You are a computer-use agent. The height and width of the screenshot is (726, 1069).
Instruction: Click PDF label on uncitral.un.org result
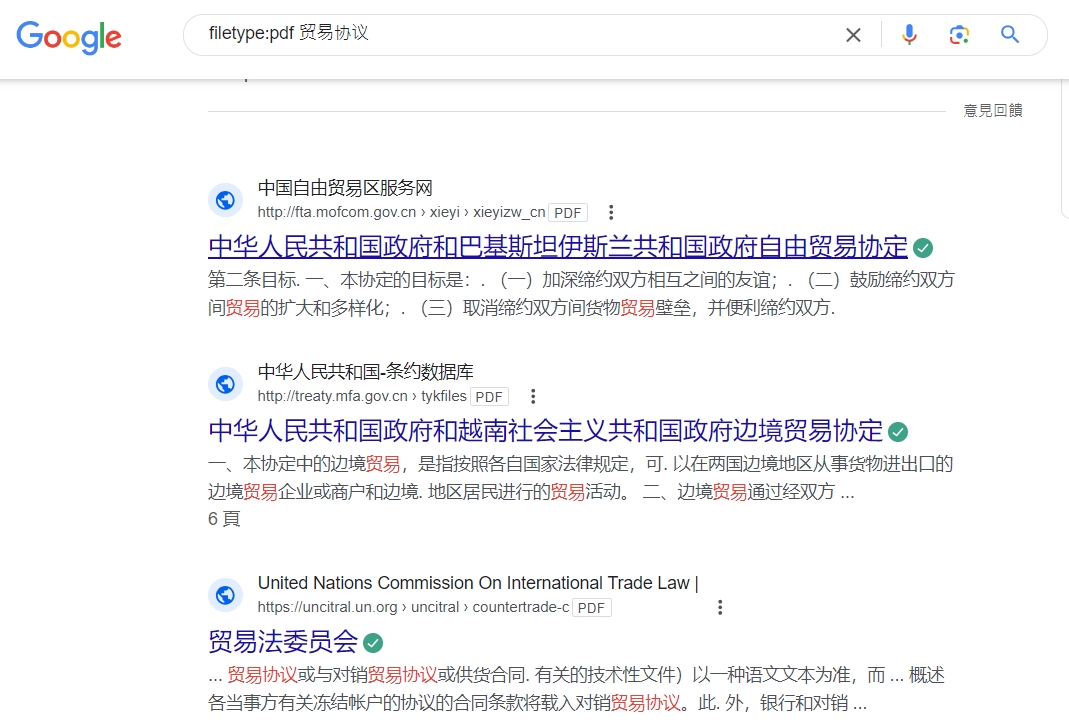tap(591, 608)
